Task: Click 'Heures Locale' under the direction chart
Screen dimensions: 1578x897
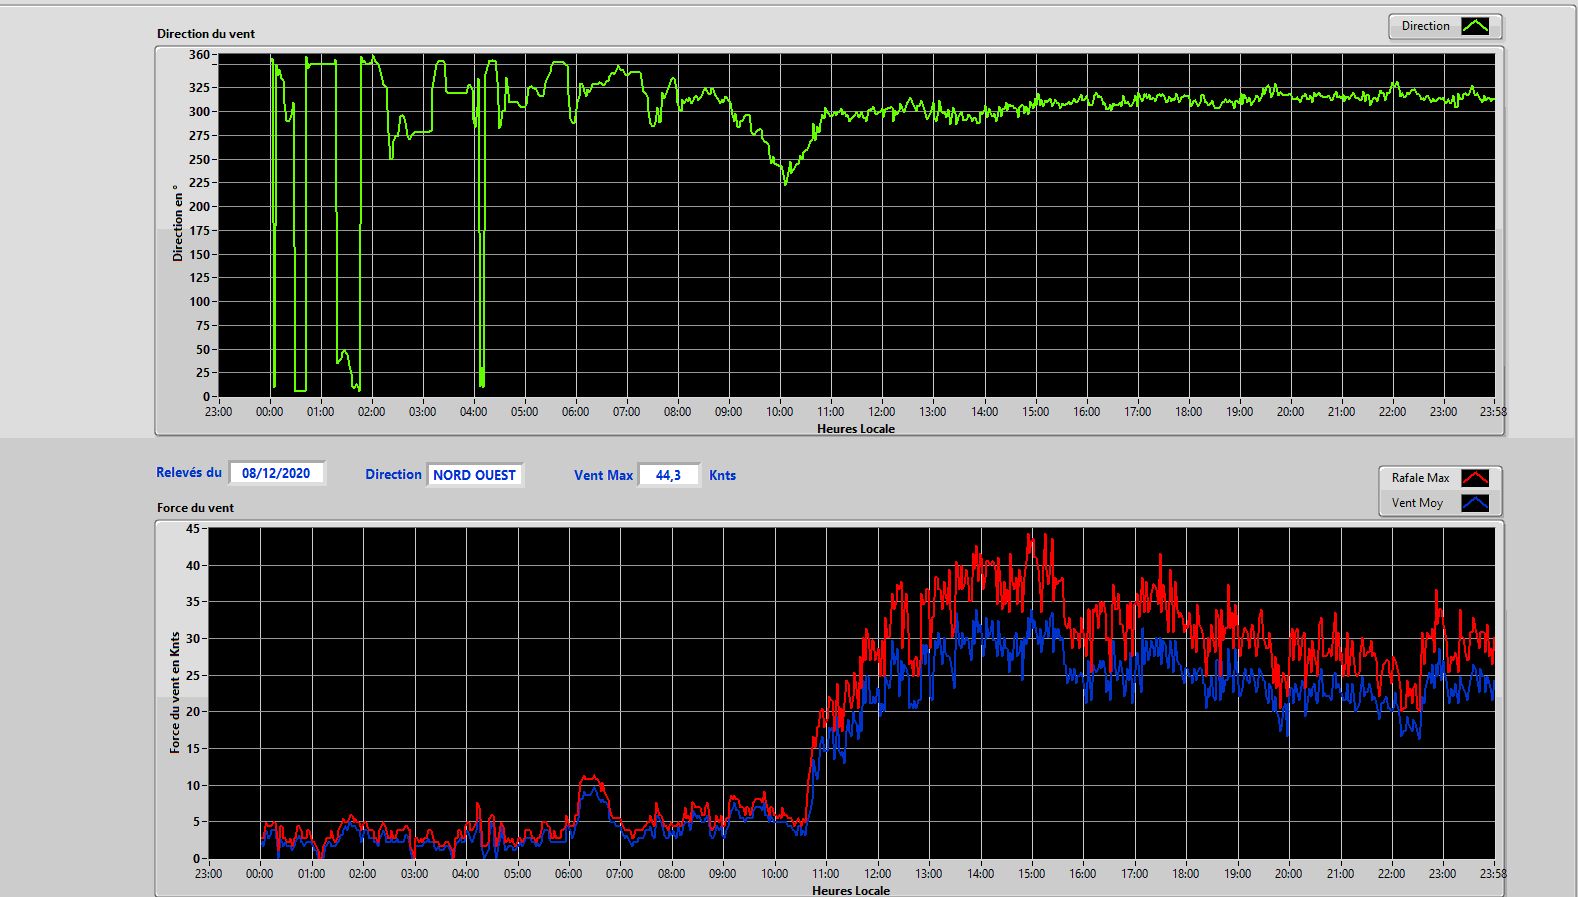Action: pyautogui.click(x=856, y=428)
